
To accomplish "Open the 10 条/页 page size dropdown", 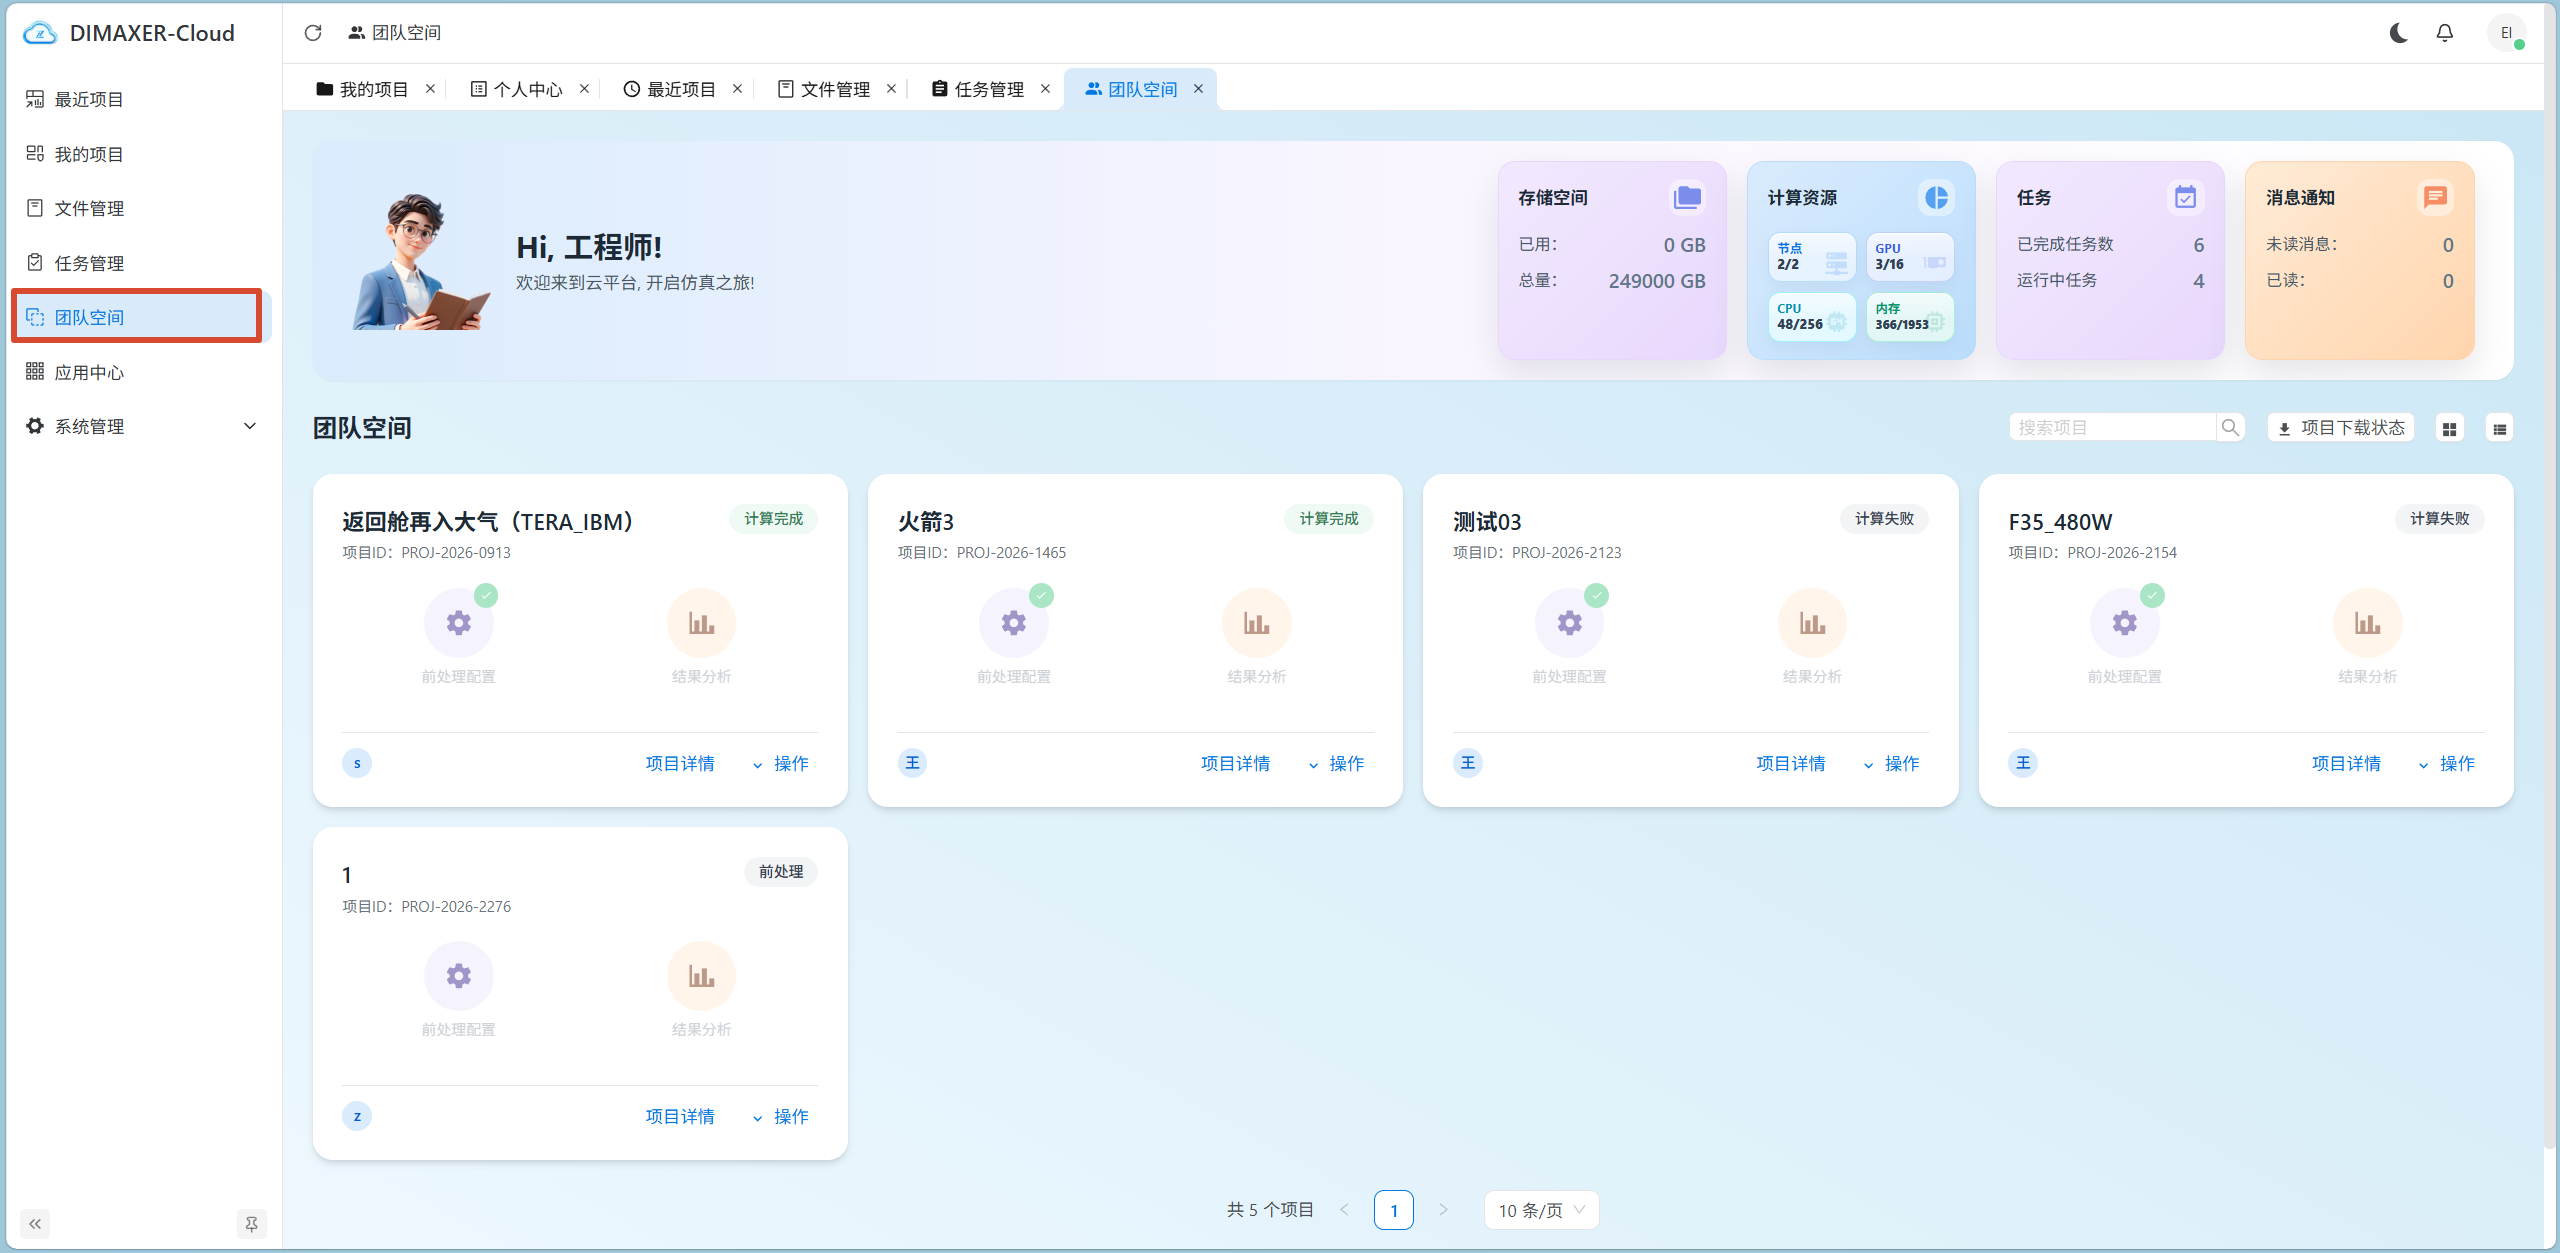I will point(1541,1210).
